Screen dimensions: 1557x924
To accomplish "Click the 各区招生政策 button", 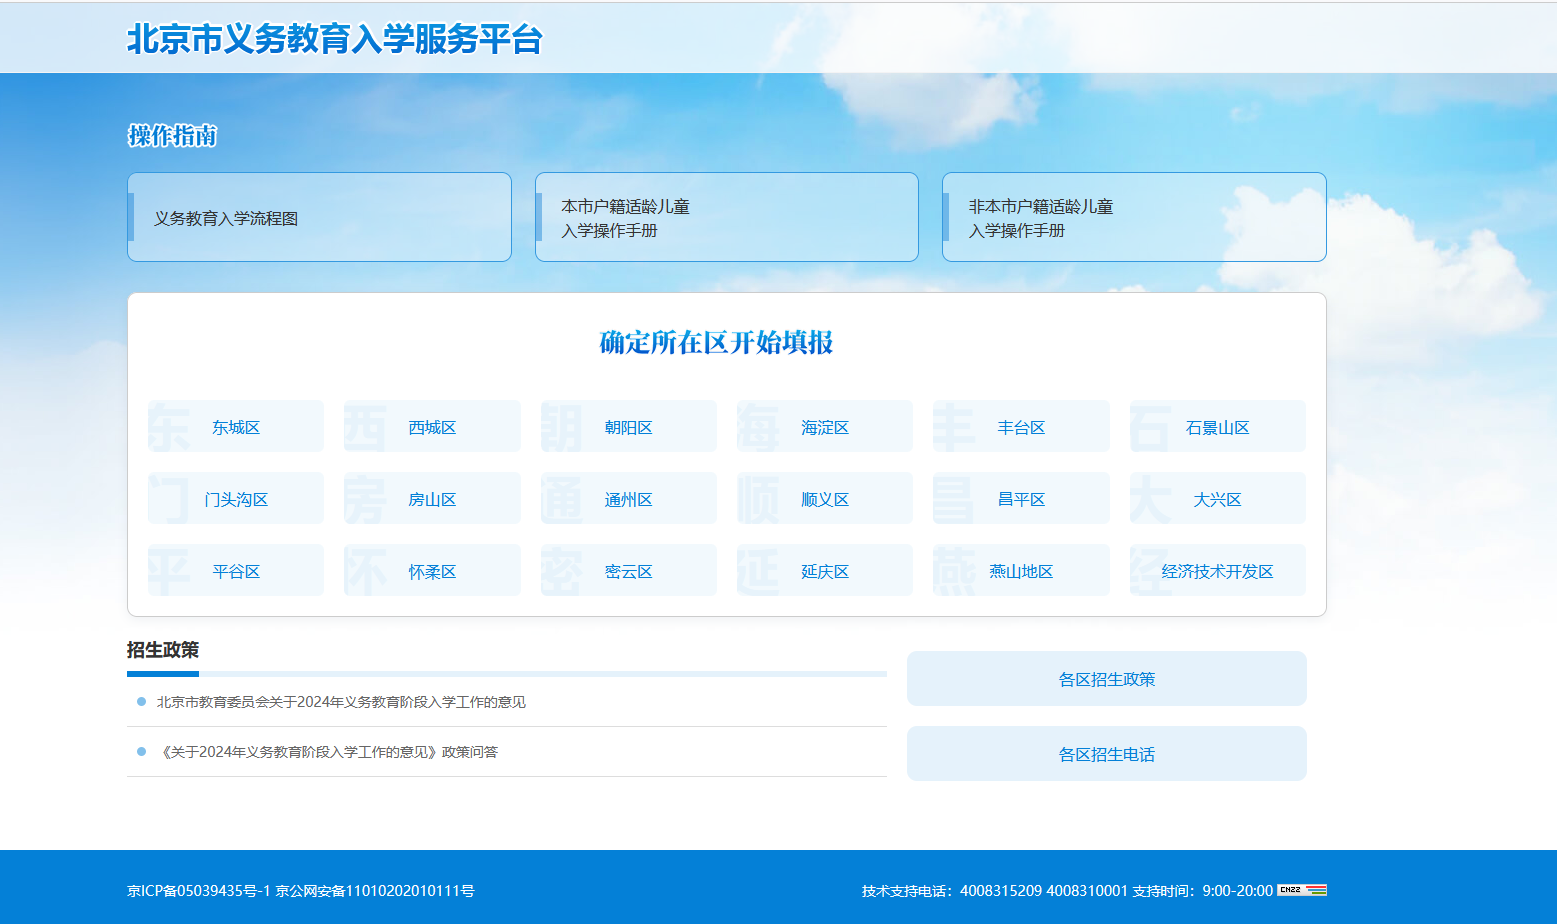I will (1106, 679).
